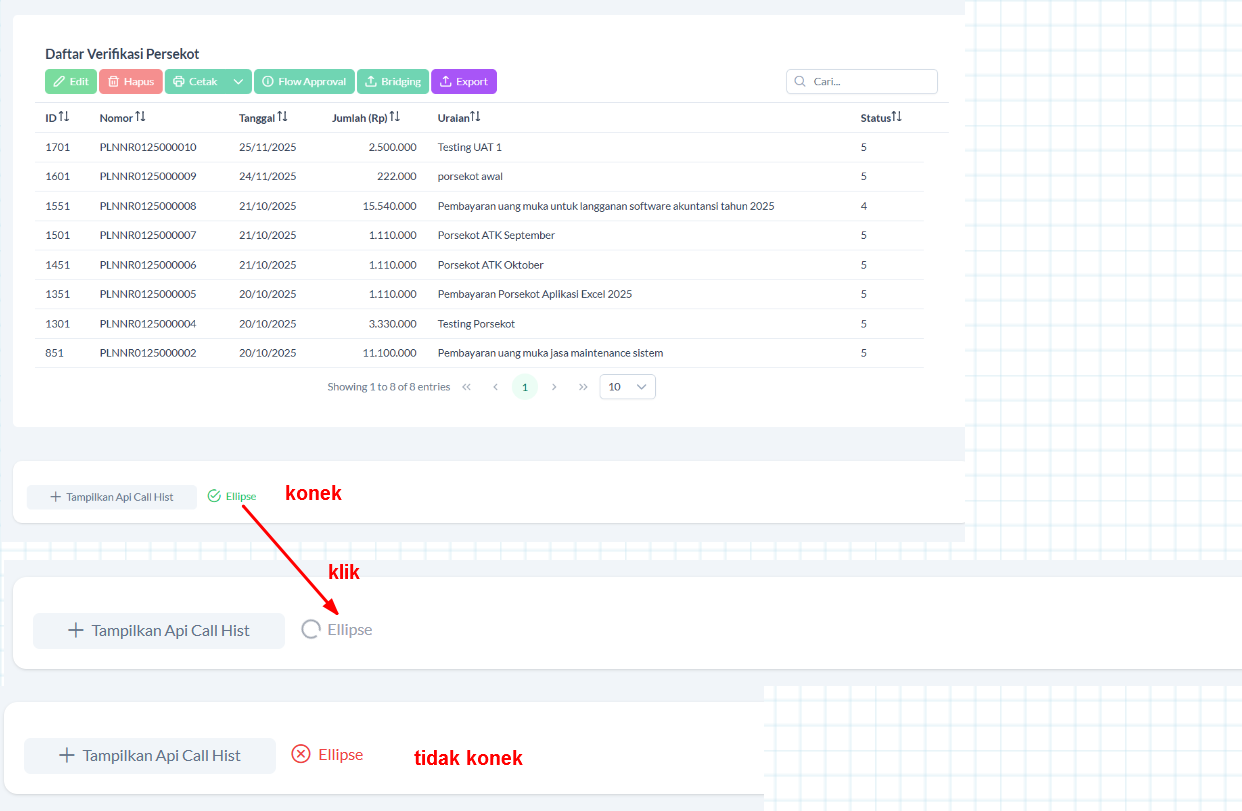Screen dimensions: 1242x811
Task: Click date 24/11/2025 cell
Action: tap(268, 176)
